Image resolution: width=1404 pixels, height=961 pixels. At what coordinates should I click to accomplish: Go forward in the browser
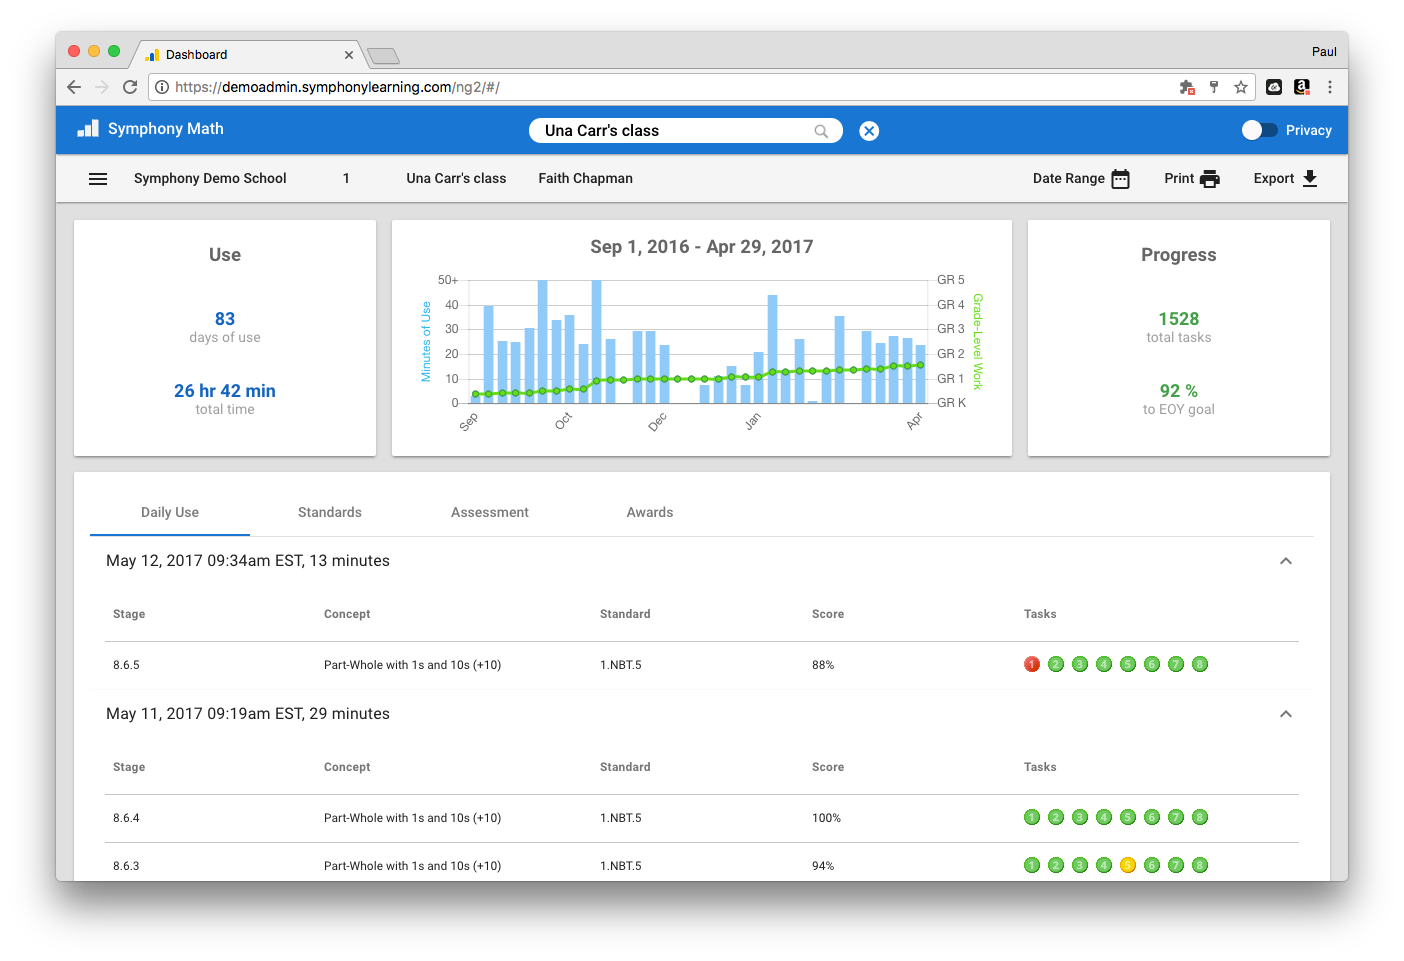[x=102, y=87]
